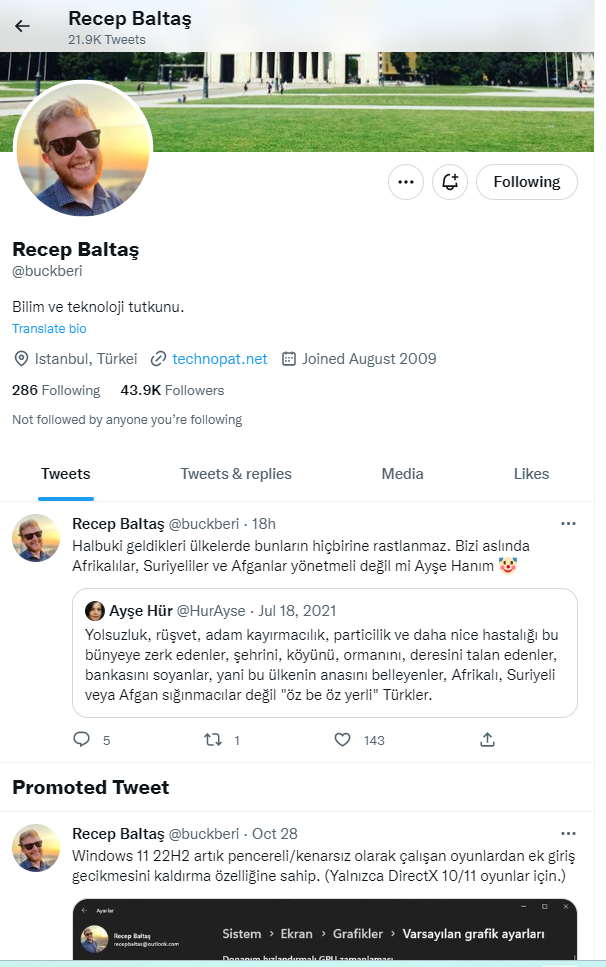
Task: Click the calendar icon beside Joined August 2009
Action: click(x=289, y=358)
